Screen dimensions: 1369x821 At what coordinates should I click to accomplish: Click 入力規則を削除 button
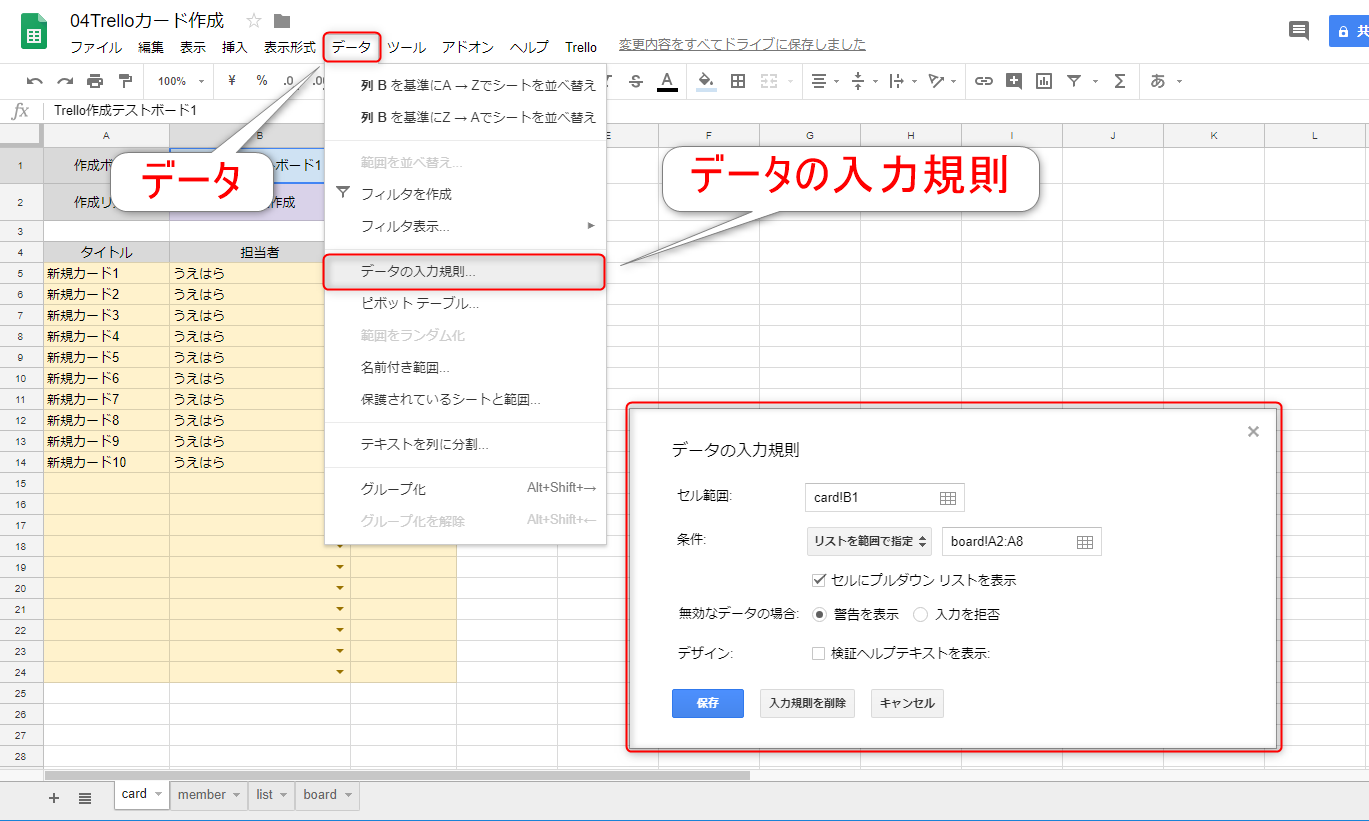pos(807,703)
